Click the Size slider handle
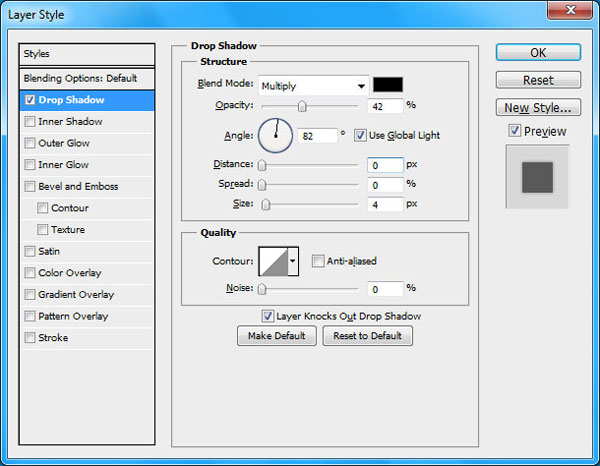The height and width of the screenshot is (466, 600). point(266,205)
